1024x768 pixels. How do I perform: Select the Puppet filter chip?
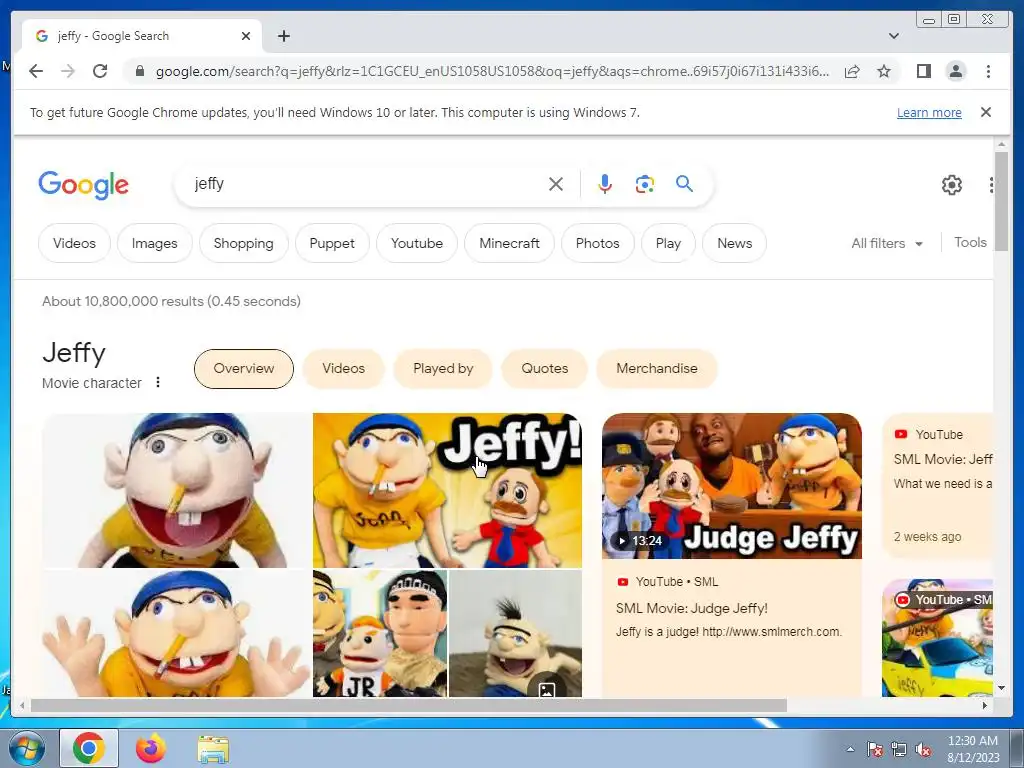click(332, 243)
